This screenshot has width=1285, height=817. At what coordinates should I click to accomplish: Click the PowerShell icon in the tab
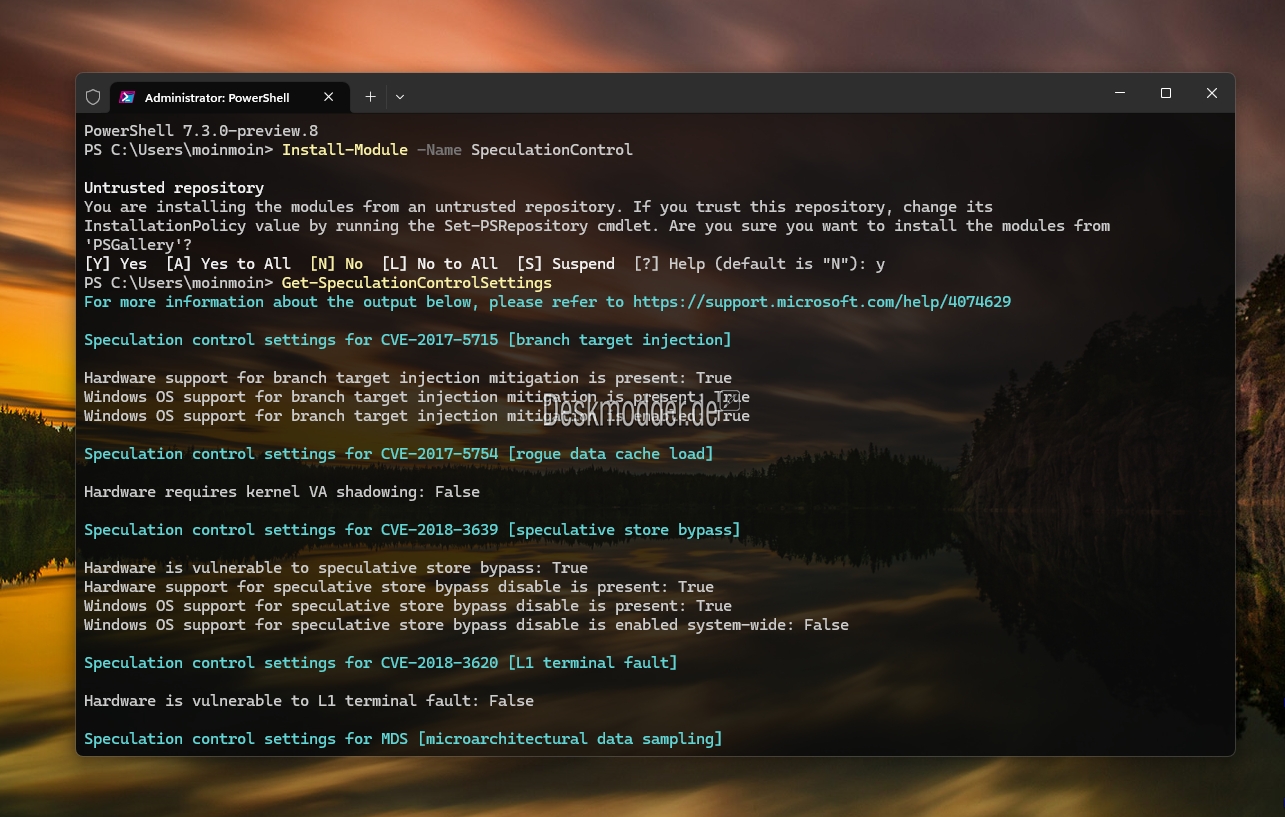tap(127, 97)
